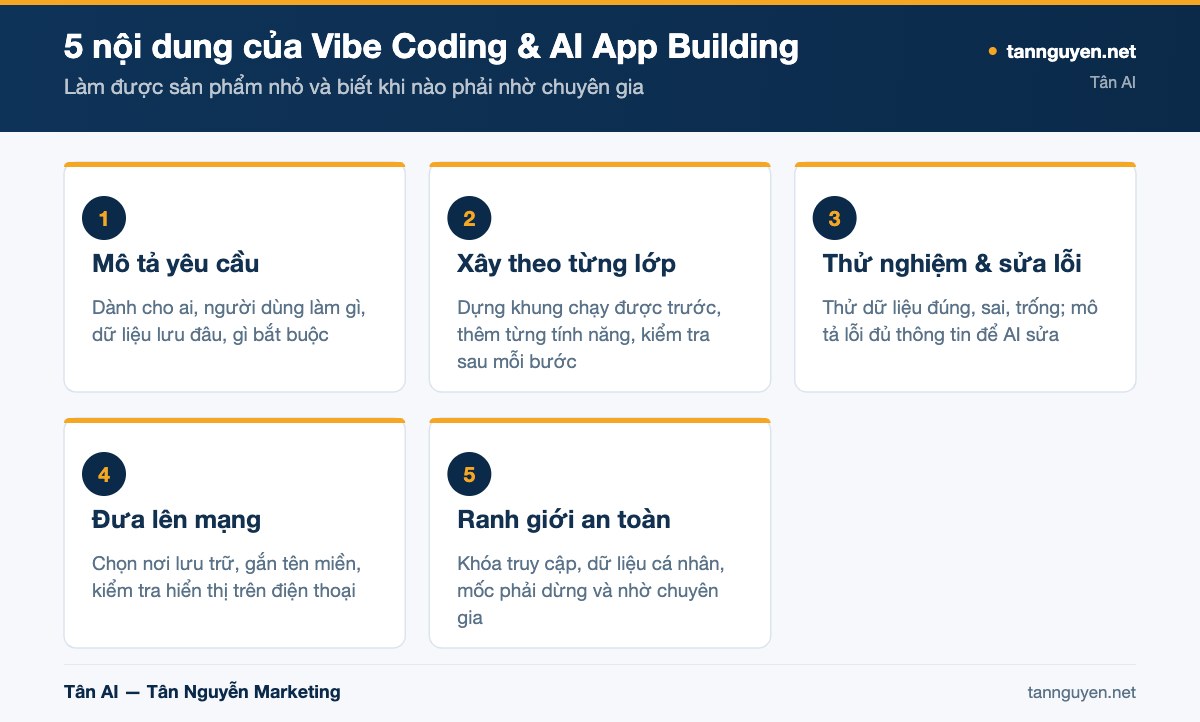Click the number 4 circle badge
This screenshot has width=1200, height=722.
[104, 475]
